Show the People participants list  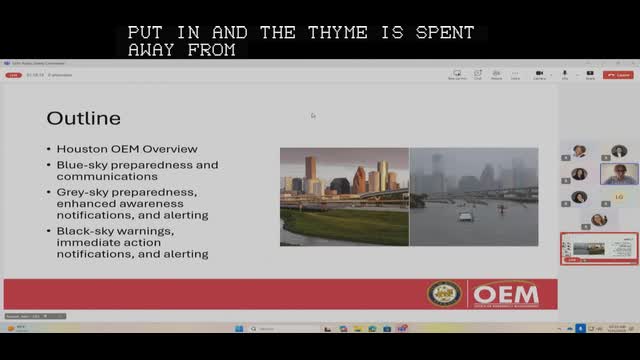click(x=496, y=75)
